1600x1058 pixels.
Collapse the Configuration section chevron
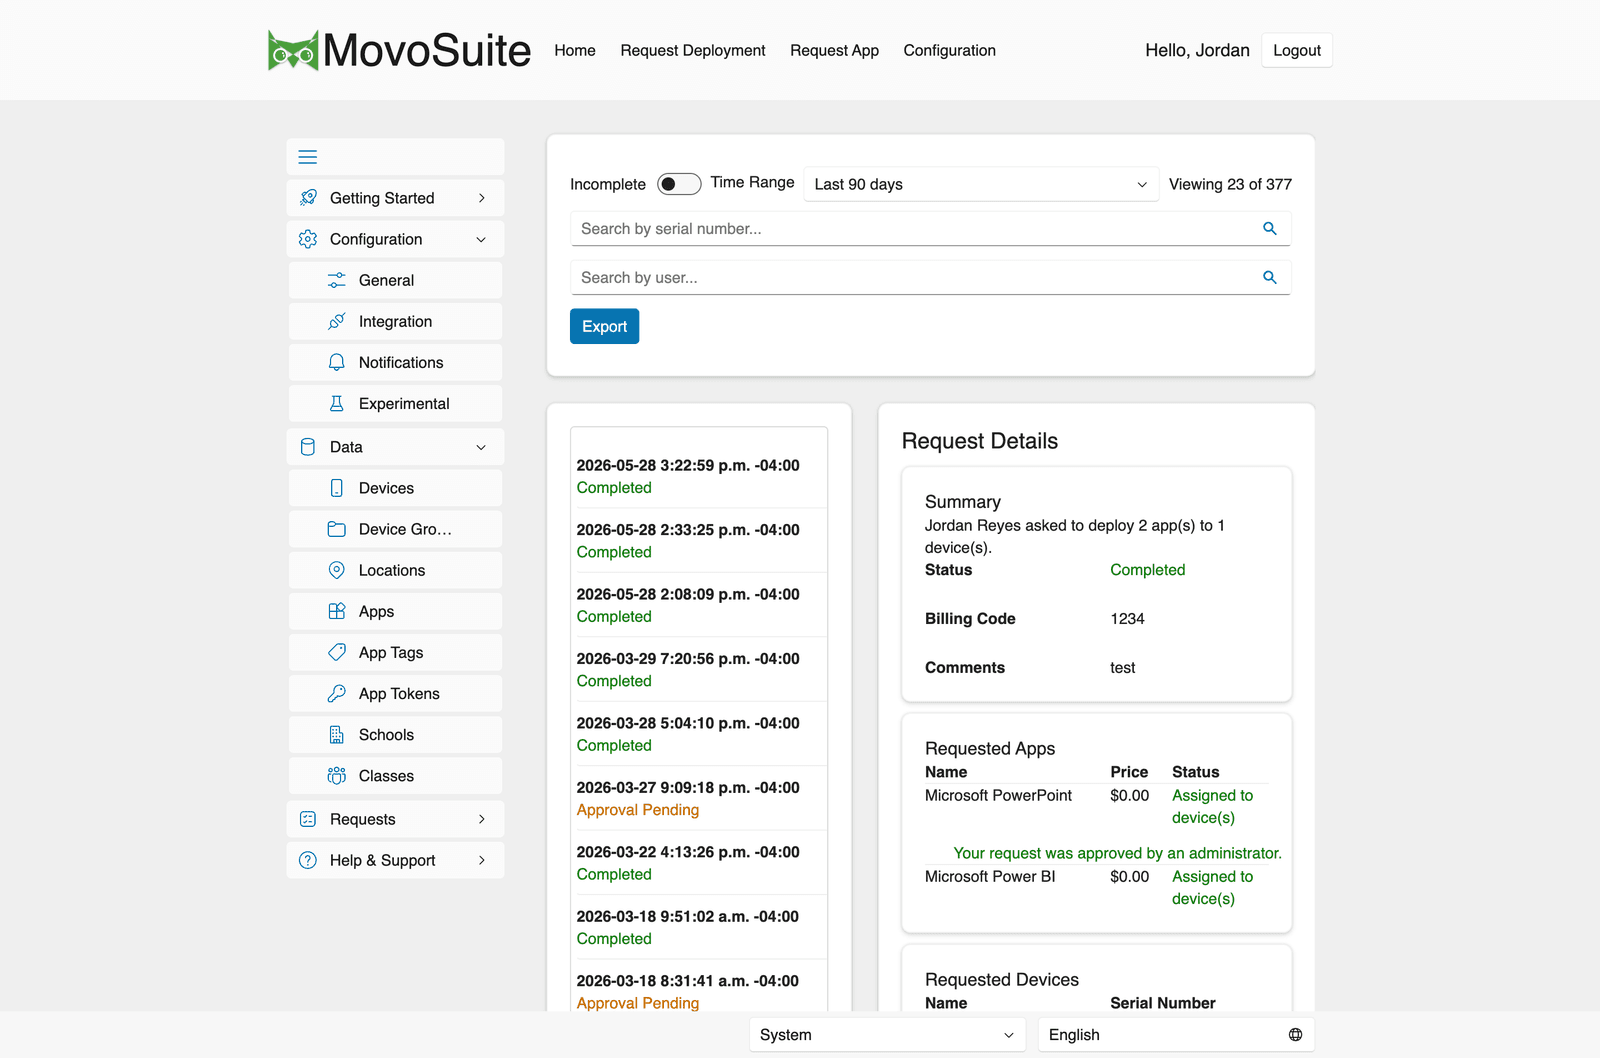[x=482, y=239]
